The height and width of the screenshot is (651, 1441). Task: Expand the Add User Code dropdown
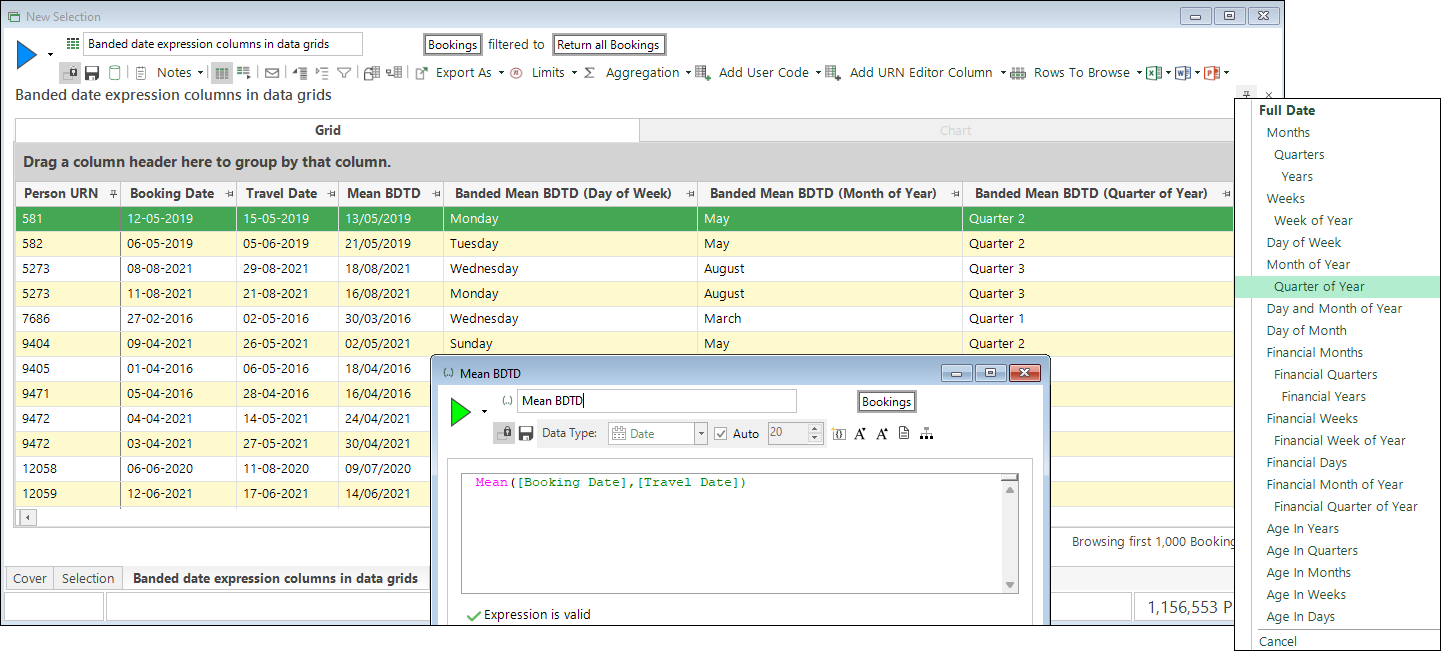click(818, 73)
